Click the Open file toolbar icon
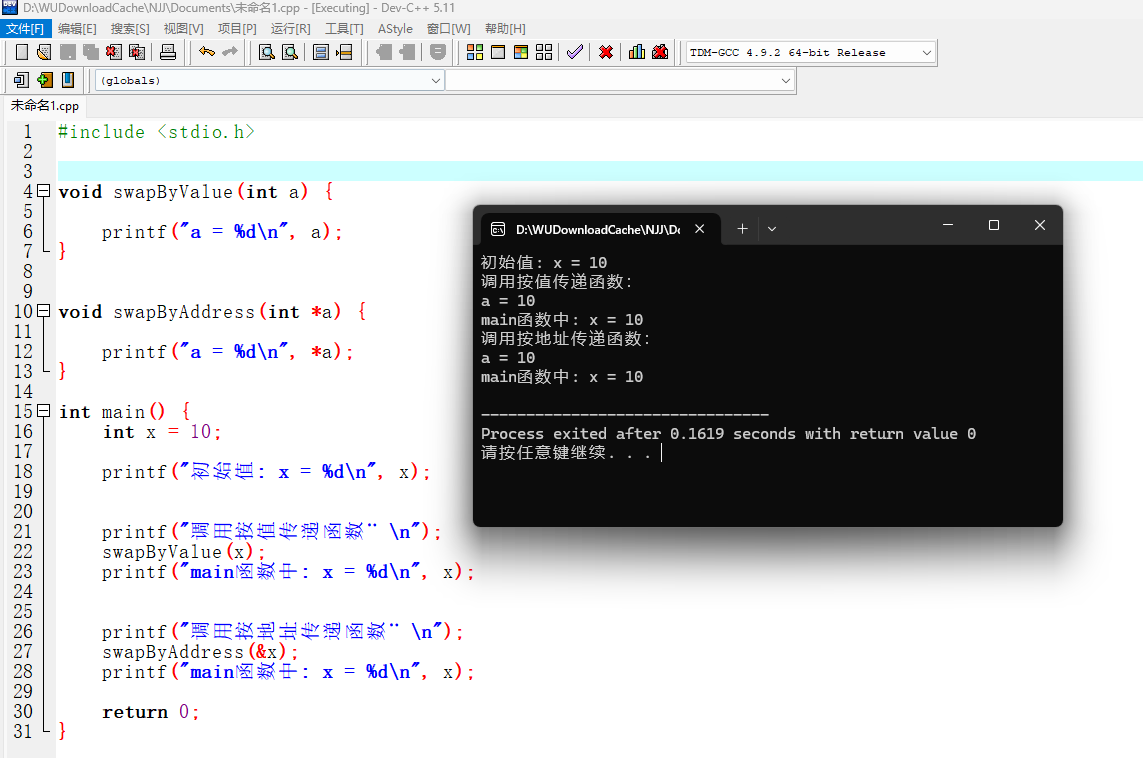Screen dimensions: 1143x758 point(44,52)
